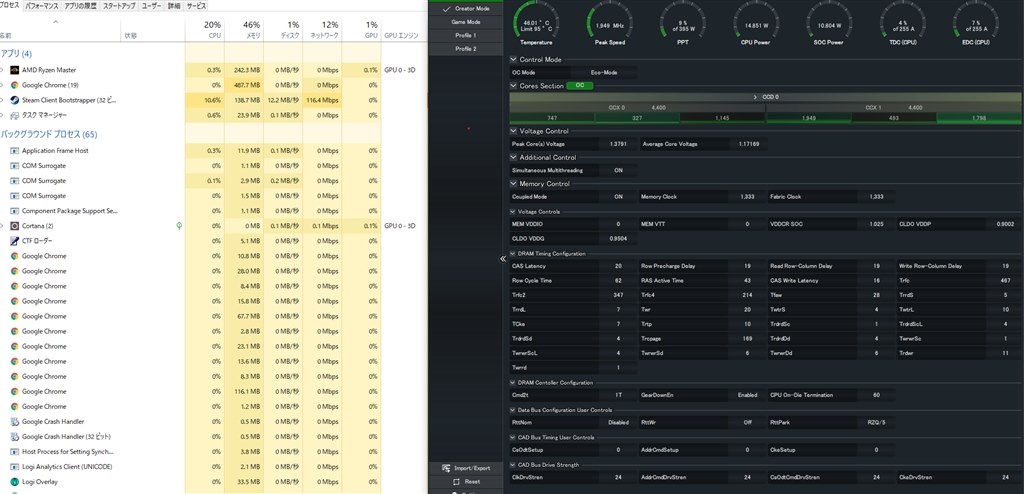Click the AMD Ryzen Master process icon

coord(15,70)
